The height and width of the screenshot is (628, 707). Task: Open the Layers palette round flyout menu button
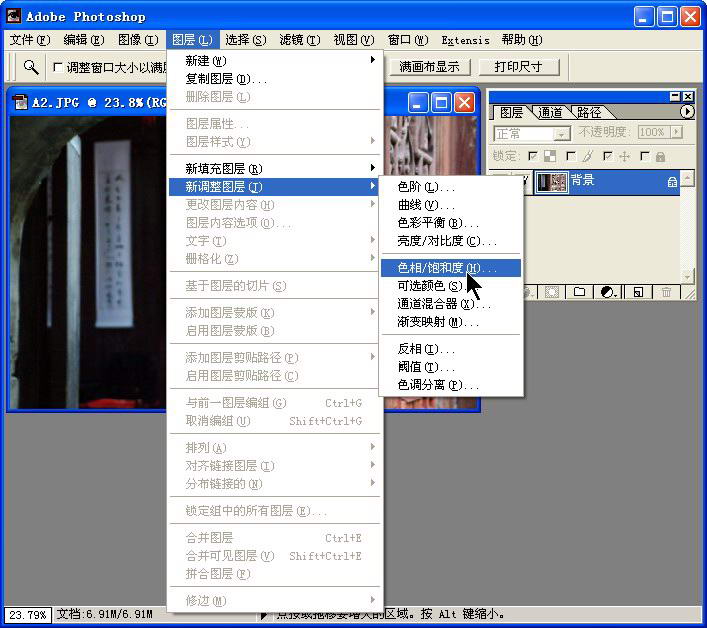(687, 112)
